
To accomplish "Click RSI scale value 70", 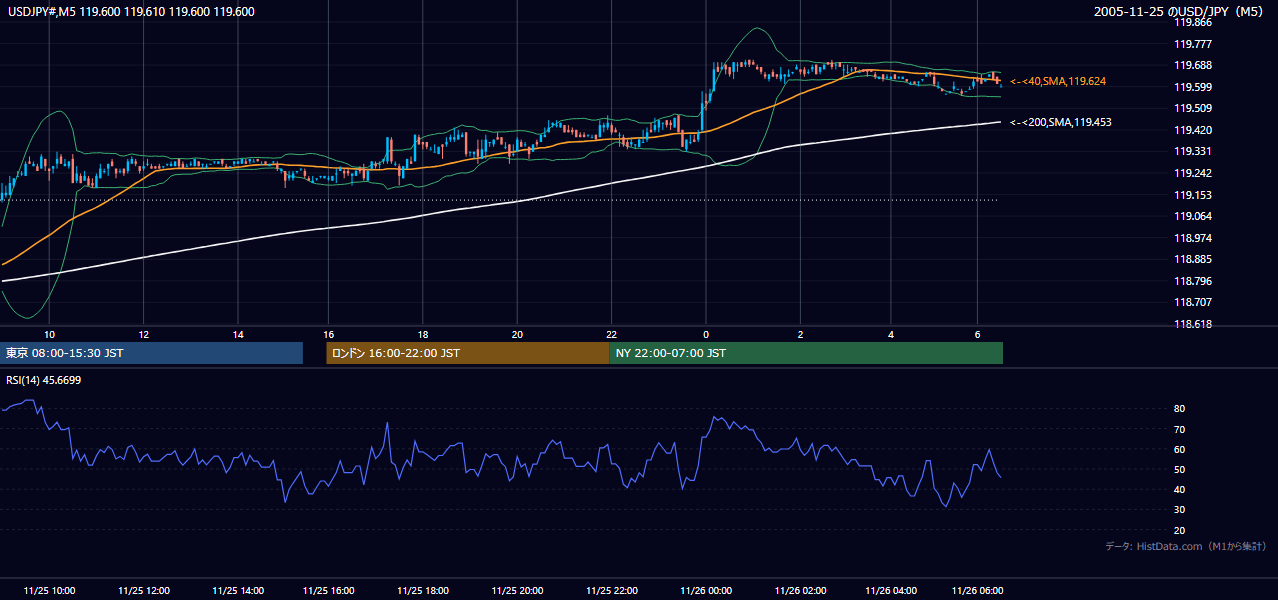I will point(1180,430).
